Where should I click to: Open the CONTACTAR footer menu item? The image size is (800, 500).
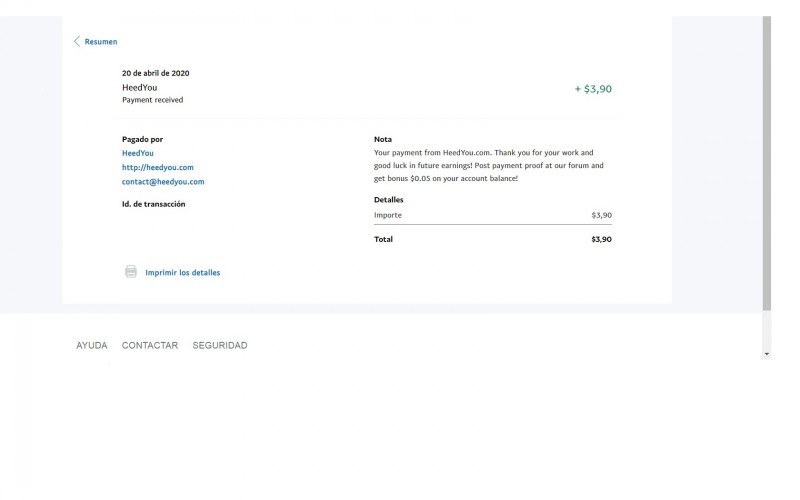(x=150, y=346)
